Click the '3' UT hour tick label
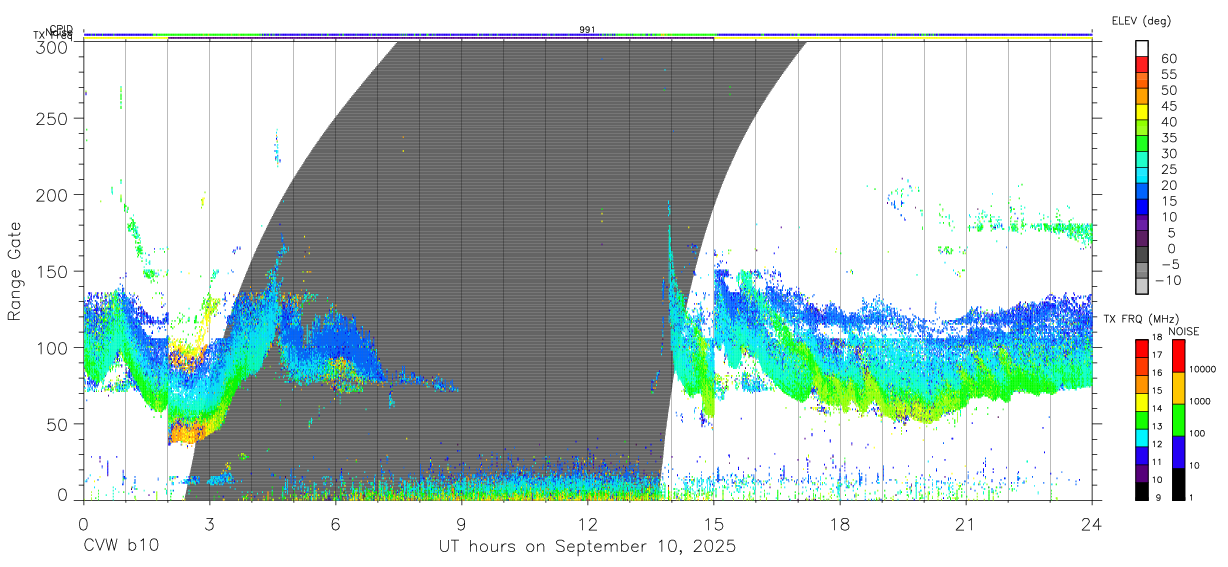Image resolution: width=1228 pixels, height=567 pixels. (209, 524)
